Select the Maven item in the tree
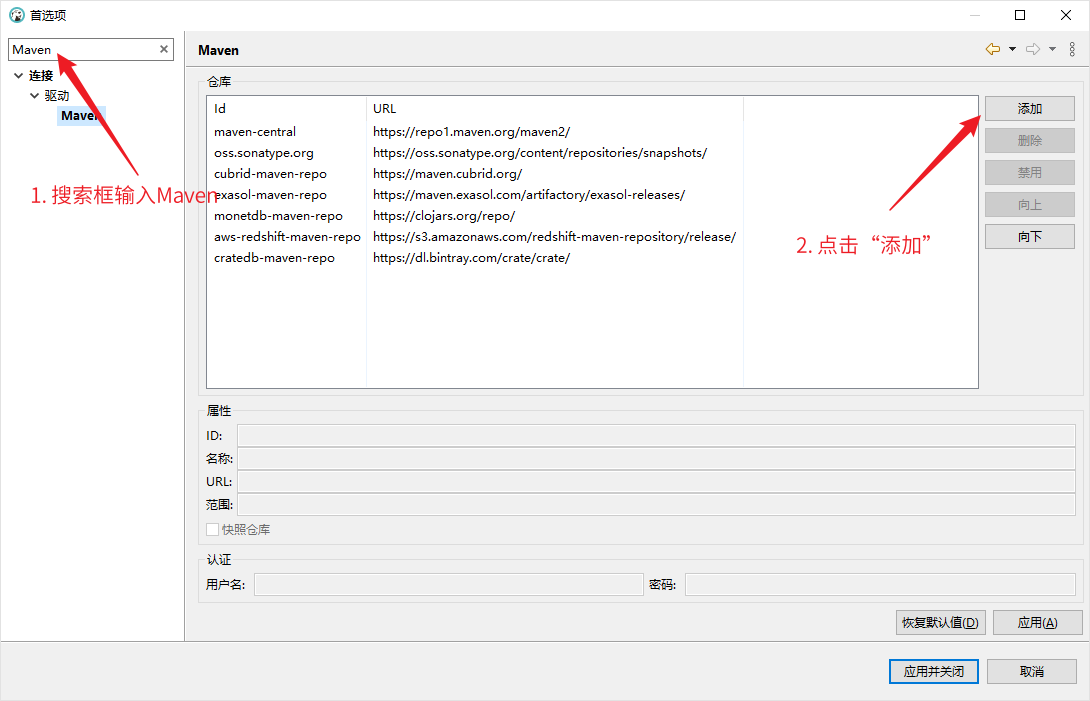Image resolution: width=1090 pixels, height=701 pixels. tap(80, 116)
